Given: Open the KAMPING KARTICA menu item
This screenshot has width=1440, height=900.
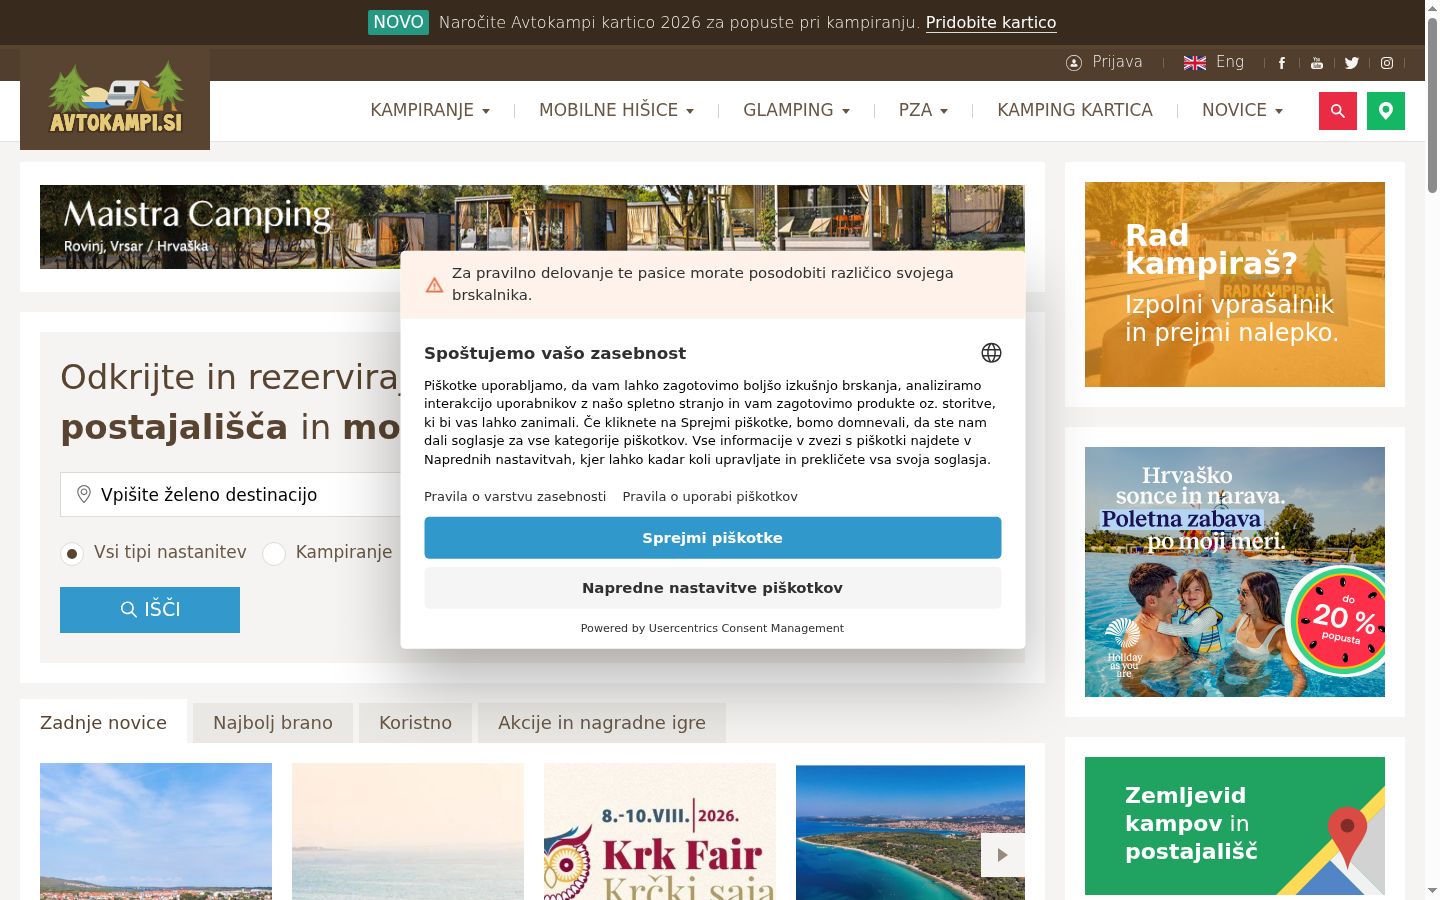Looking at the screenshot, I should click(1075, 110).
